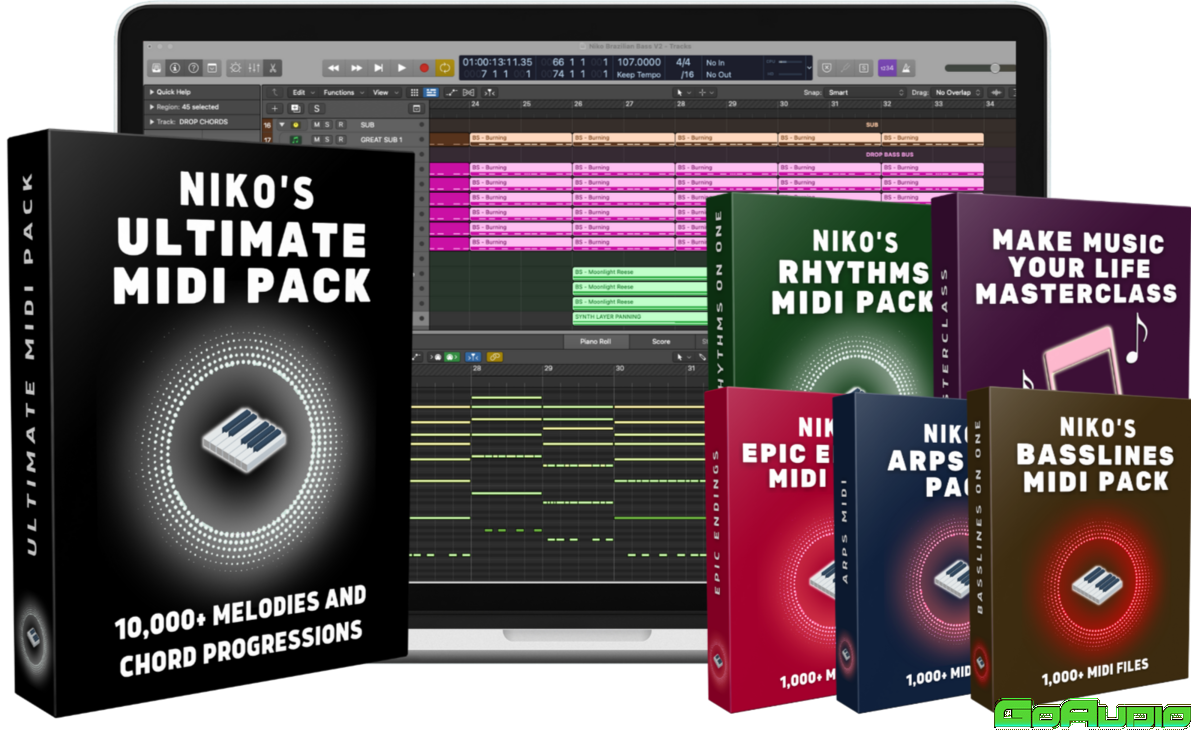1191x731 pixels.
Task: Toggle the control bar Solo S button
Action: coord(864,68)
